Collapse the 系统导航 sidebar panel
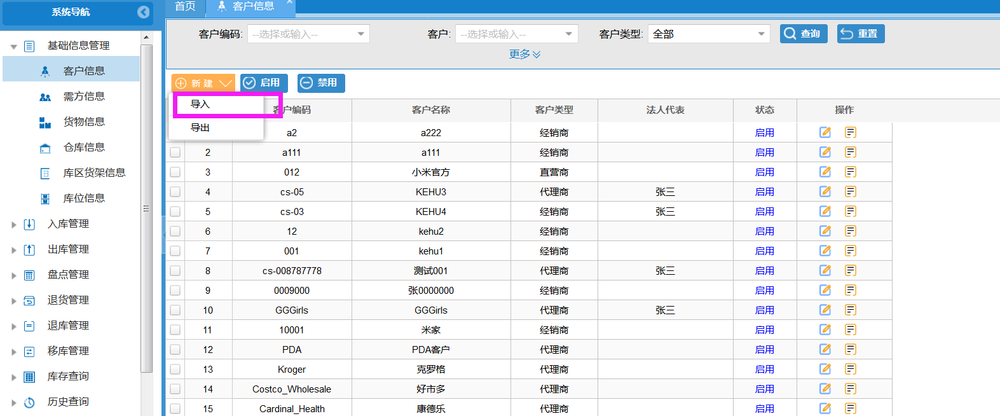The height and width of the screenshot is (416, 1000). pyautogui.click(x=143, y=12)
